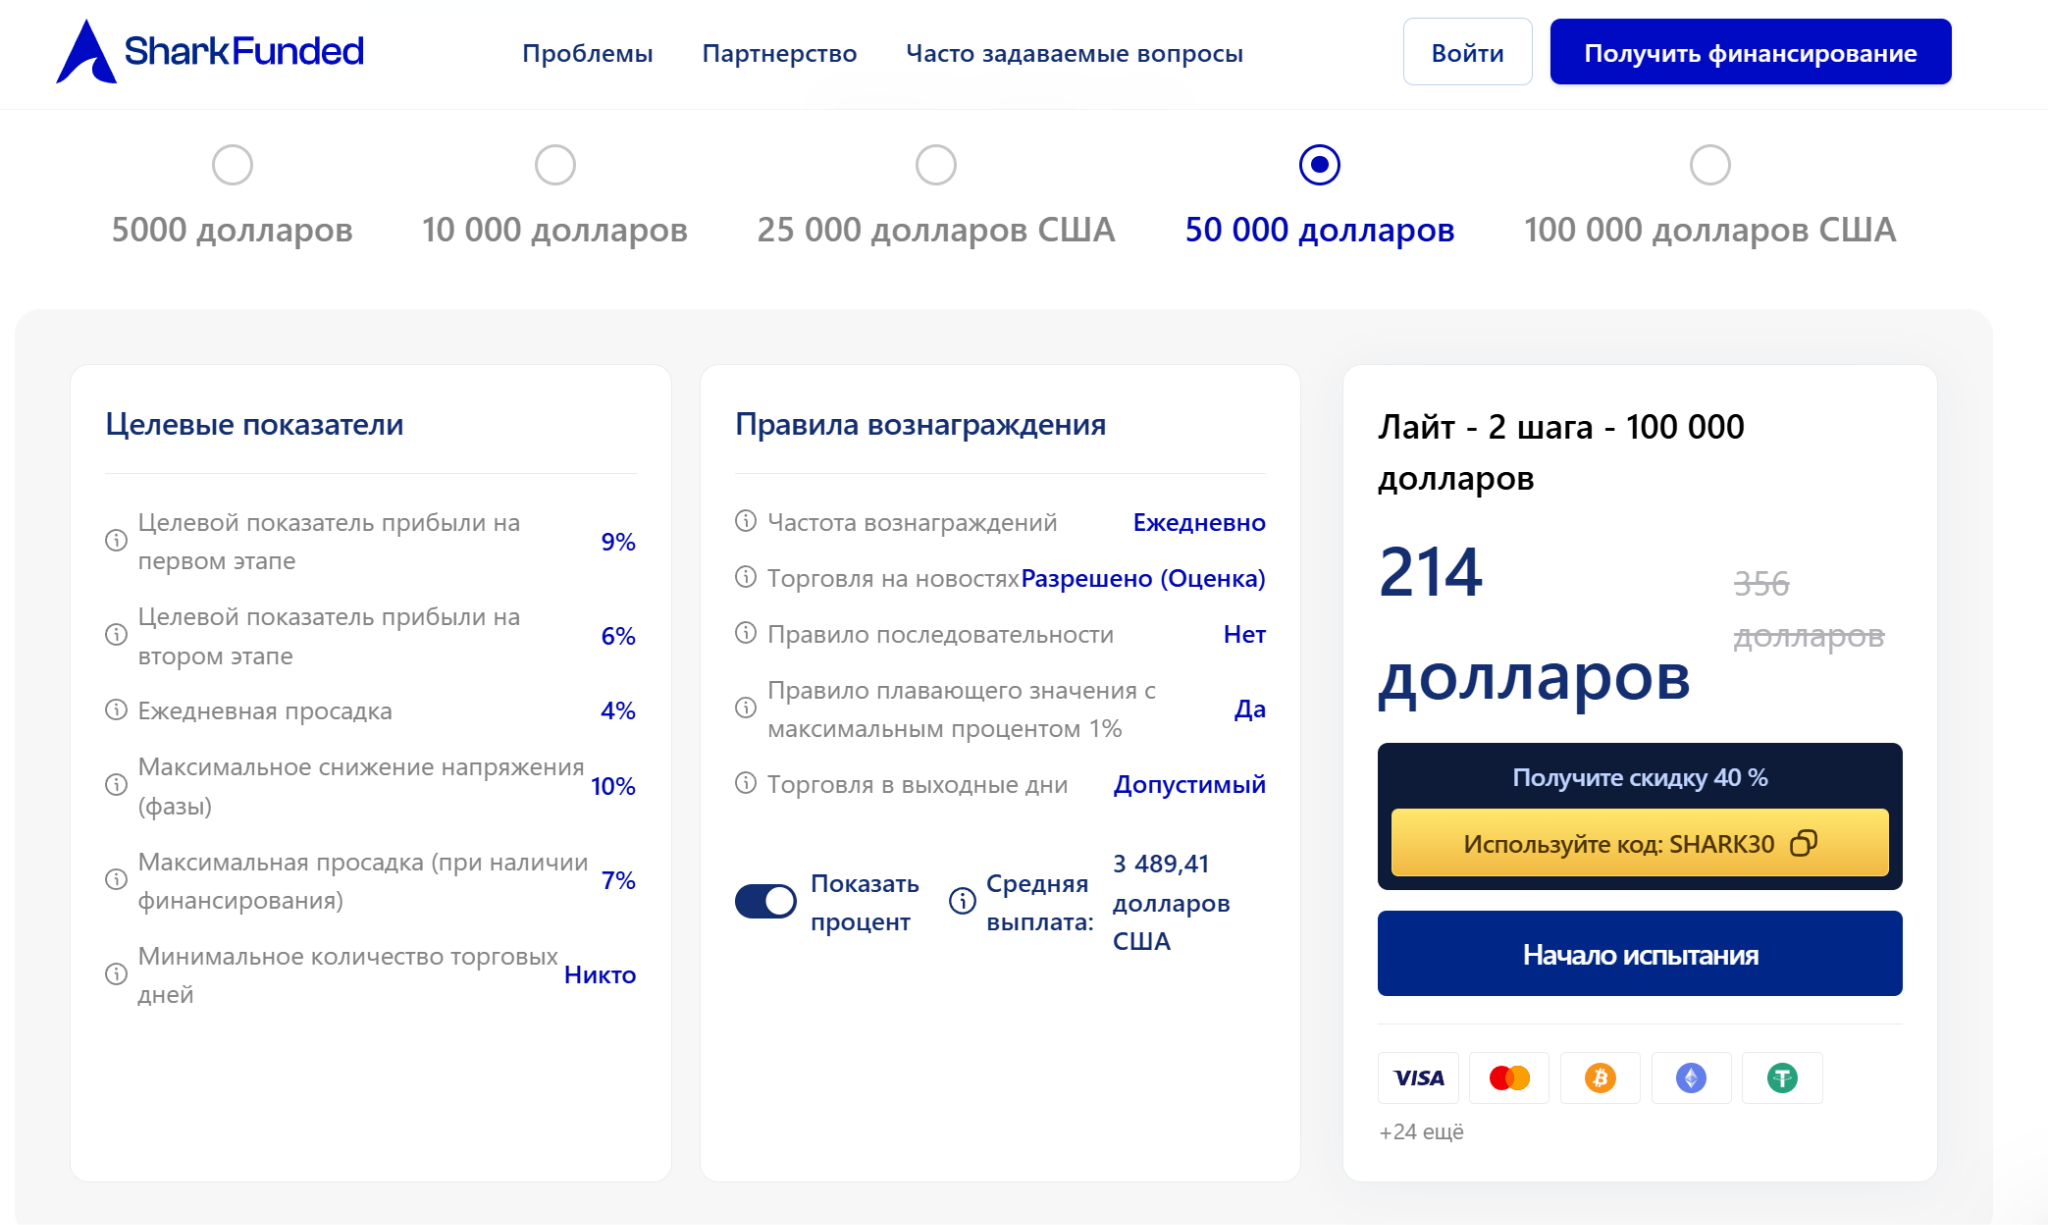Click the Начало испытания button
Screen dimensions: 2048x1225
[x=1640, y=954]
